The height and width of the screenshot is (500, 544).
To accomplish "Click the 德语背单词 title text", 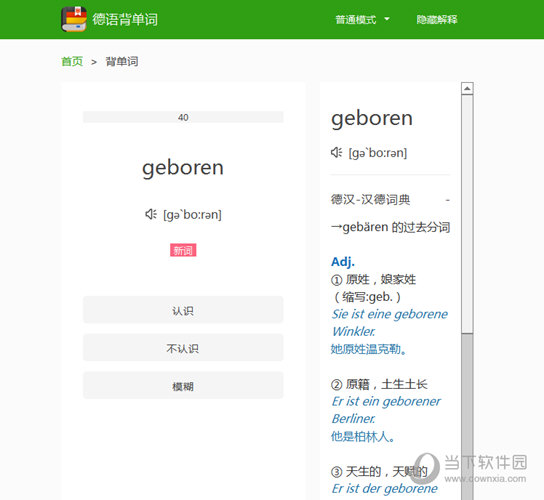I will (125, 19).
